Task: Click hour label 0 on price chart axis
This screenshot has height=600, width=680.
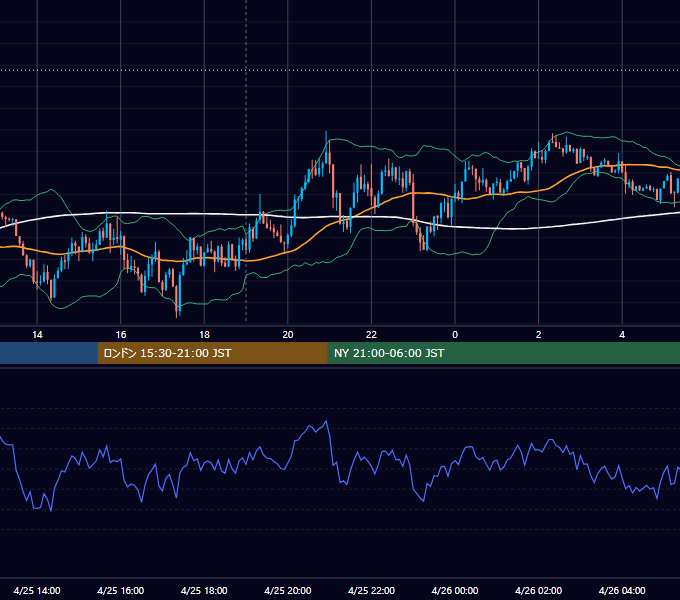Action: click(455, 335)
